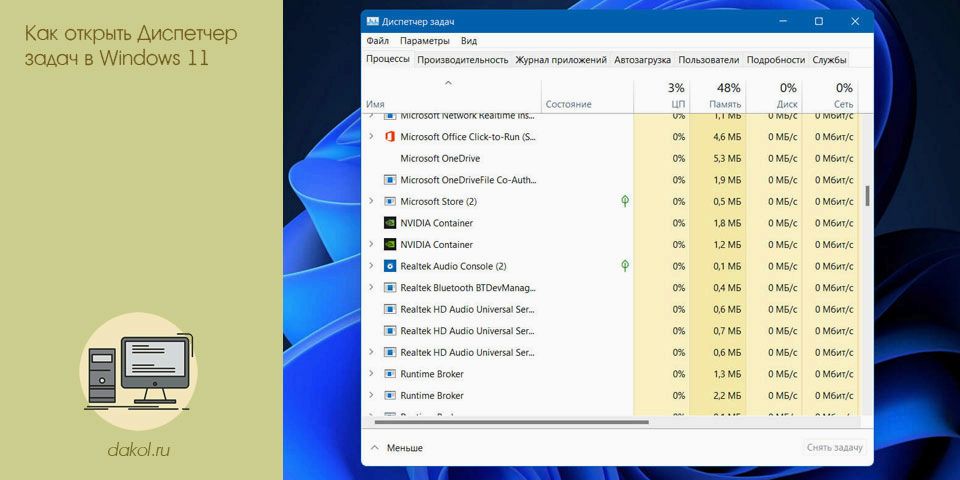
Task: Sort by the Память column header
Action: click(718, 95)
